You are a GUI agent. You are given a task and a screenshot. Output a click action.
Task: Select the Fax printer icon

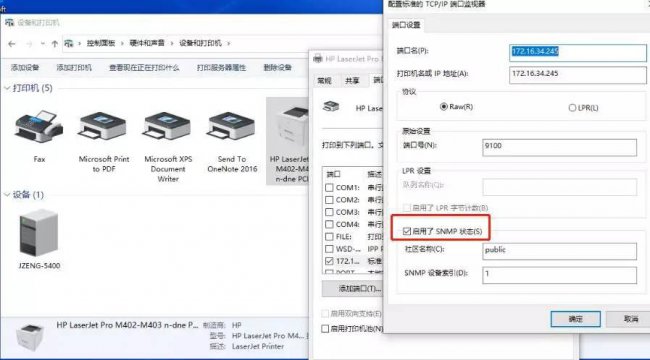point(39,127)
